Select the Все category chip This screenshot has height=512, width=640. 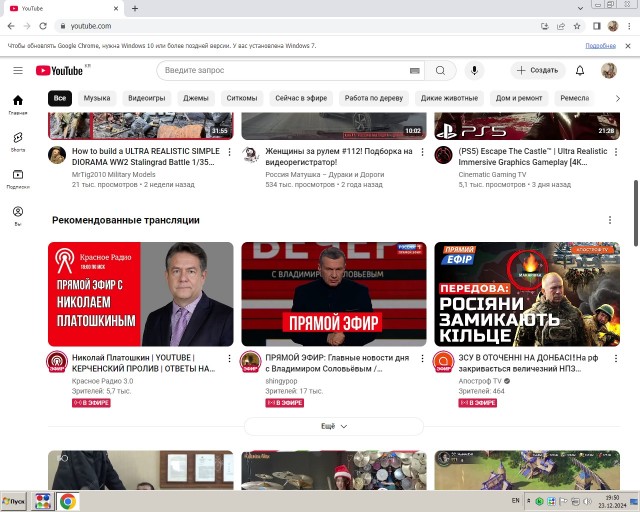pyautogui.click(x=60, y=98)
